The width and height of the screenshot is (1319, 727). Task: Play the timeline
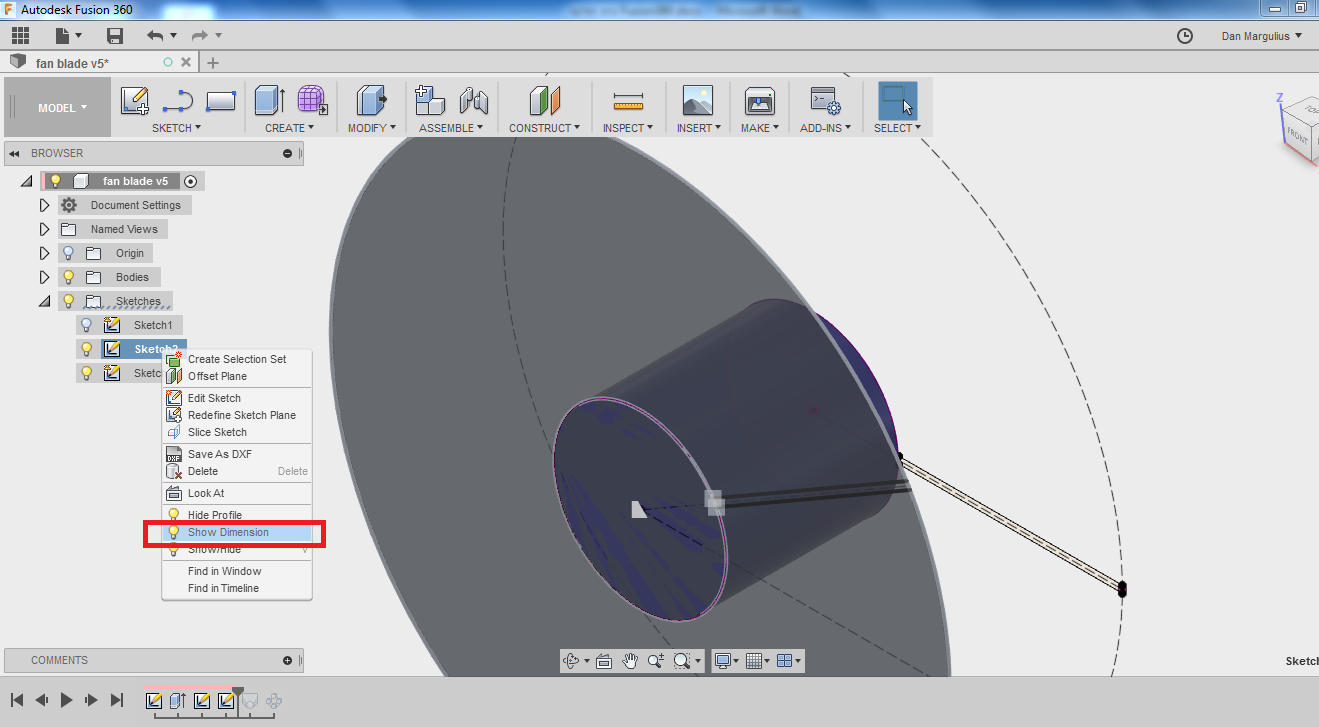(66, 700)
